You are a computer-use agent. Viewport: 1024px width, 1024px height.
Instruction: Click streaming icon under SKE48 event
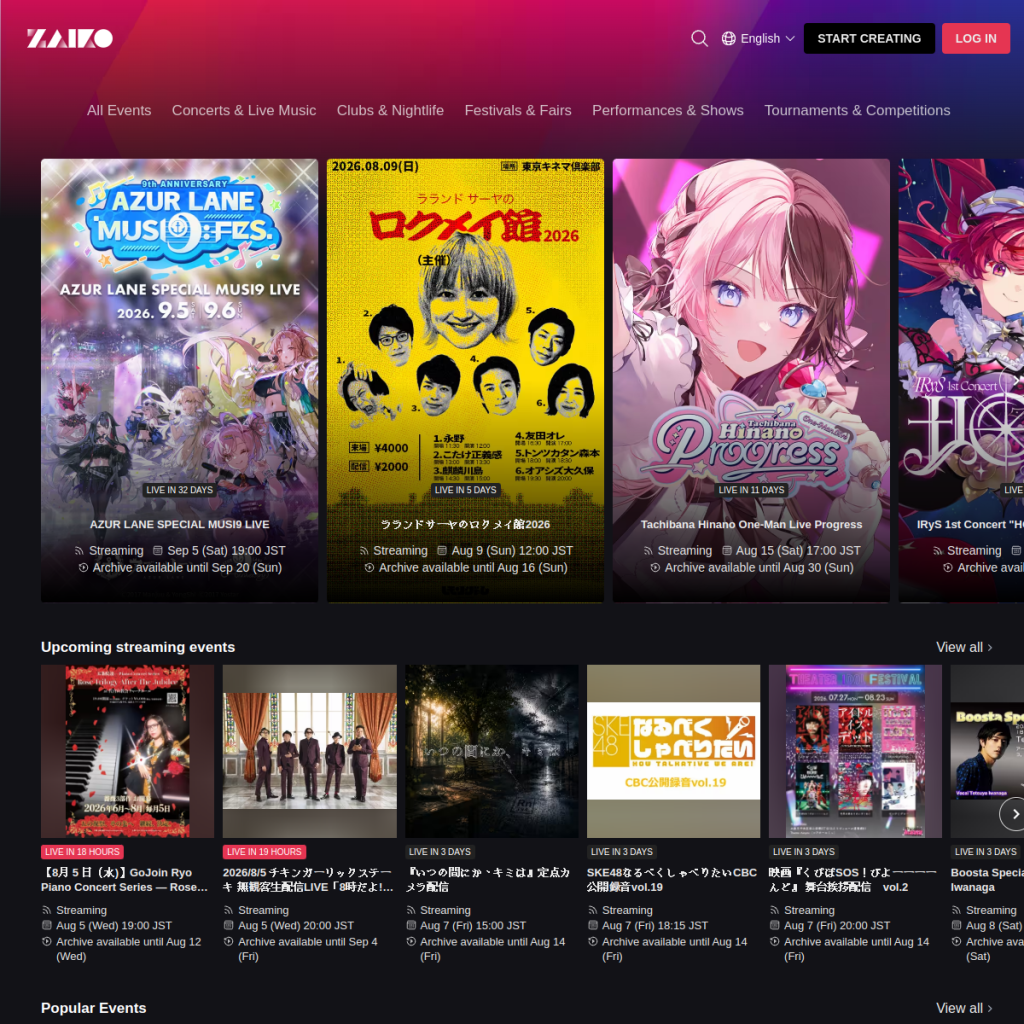pyautogui.click(x=593, y=910)
